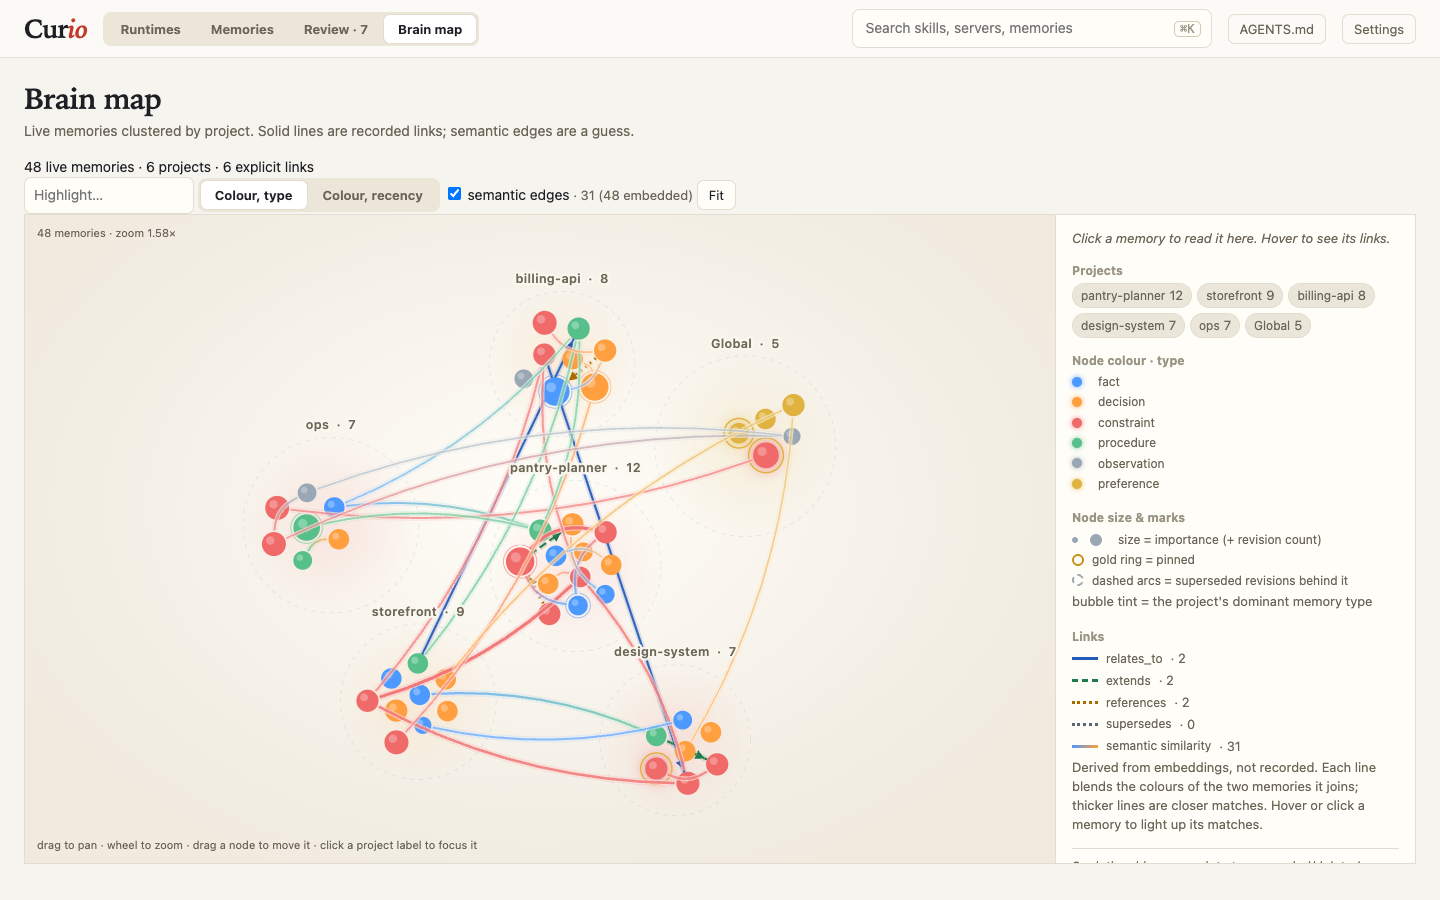
Task: Click the orange decision legend swatch
Action: (x=1077, y=402)
